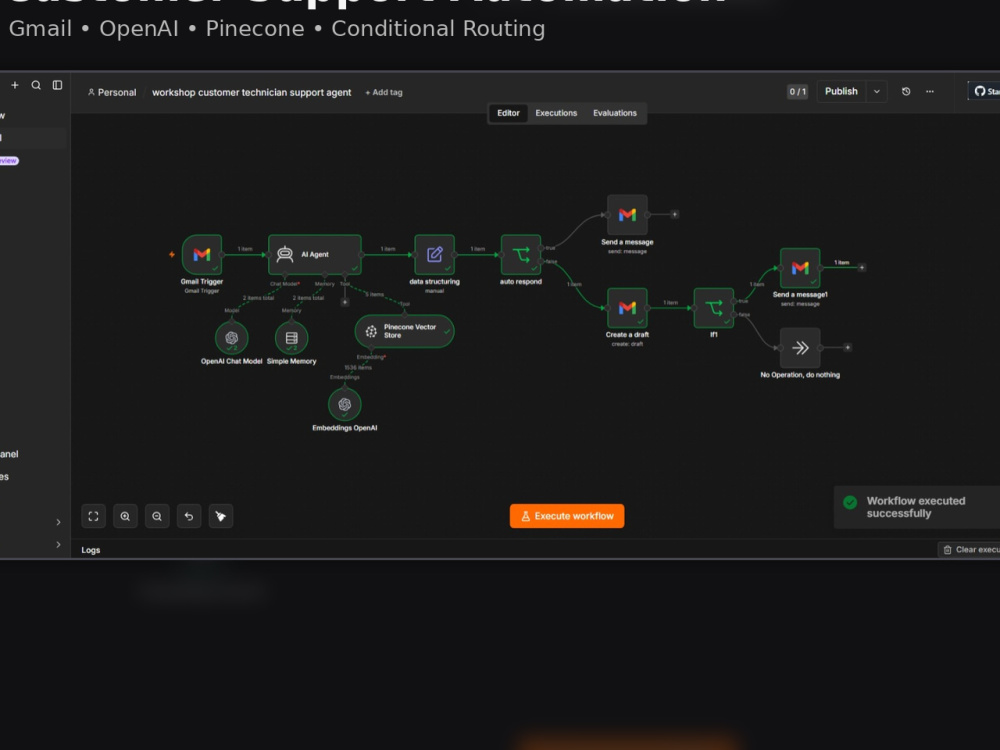Select the If1 condition node
This screenshot has width=1000, height=750.
(714, 308)
